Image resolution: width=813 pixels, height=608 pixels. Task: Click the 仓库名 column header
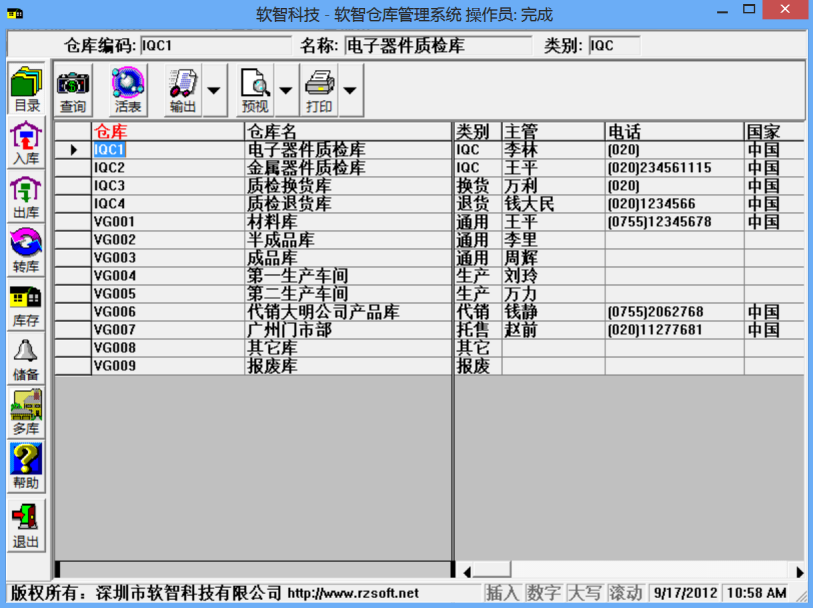[348, 132]
